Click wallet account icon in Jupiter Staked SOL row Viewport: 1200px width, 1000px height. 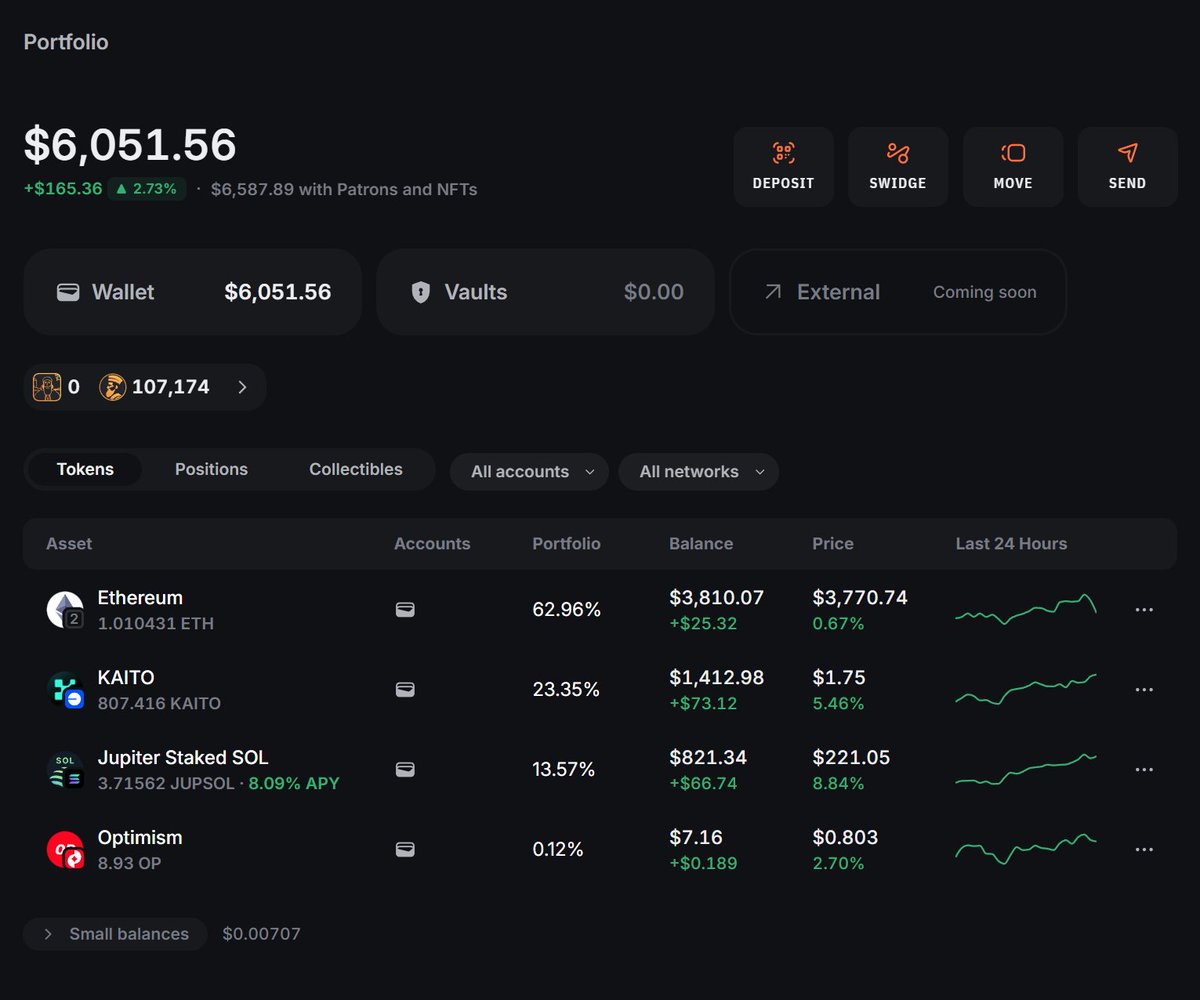(x=405, y=770)
